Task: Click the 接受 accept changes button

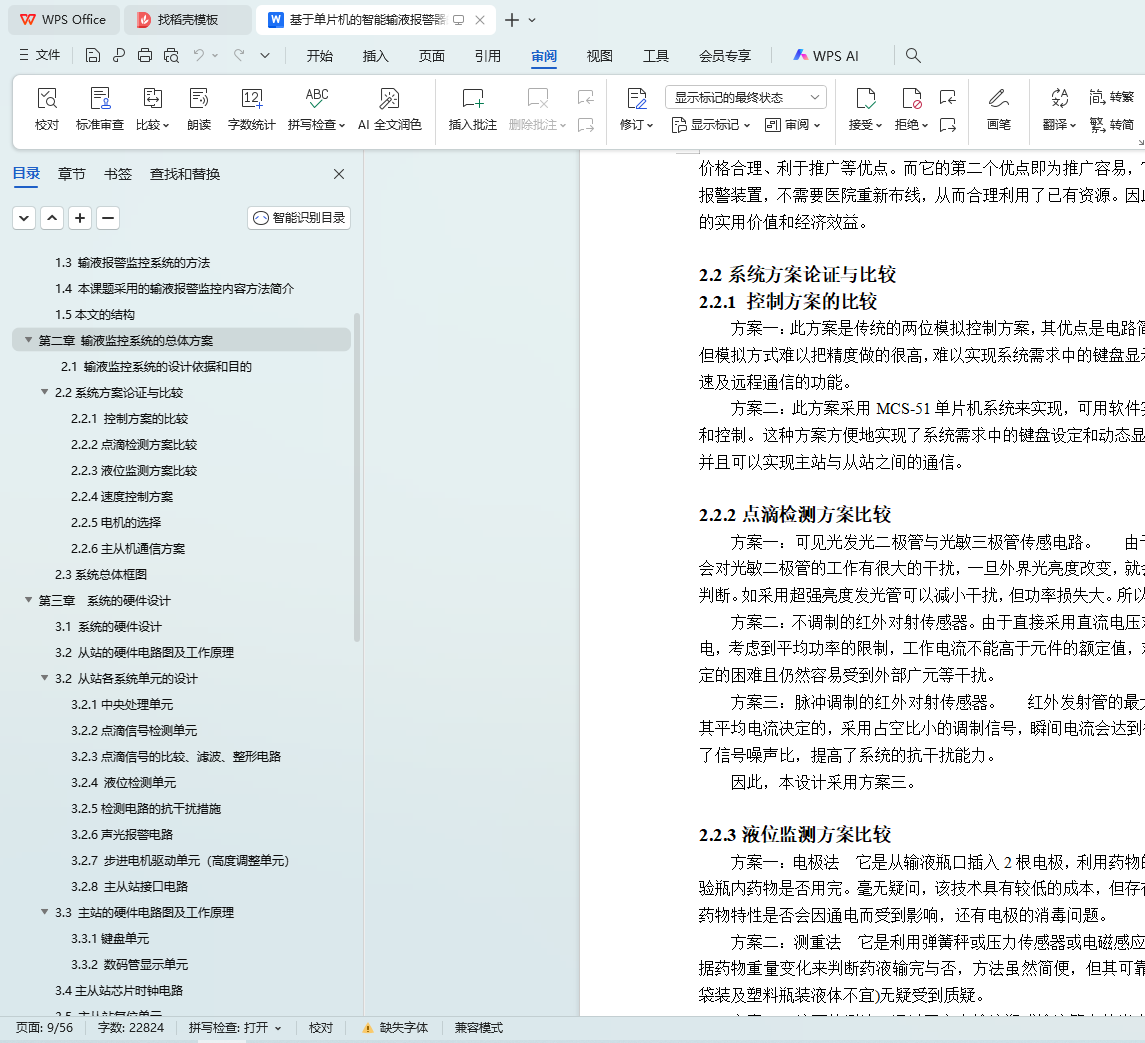Action: (865, 110)
